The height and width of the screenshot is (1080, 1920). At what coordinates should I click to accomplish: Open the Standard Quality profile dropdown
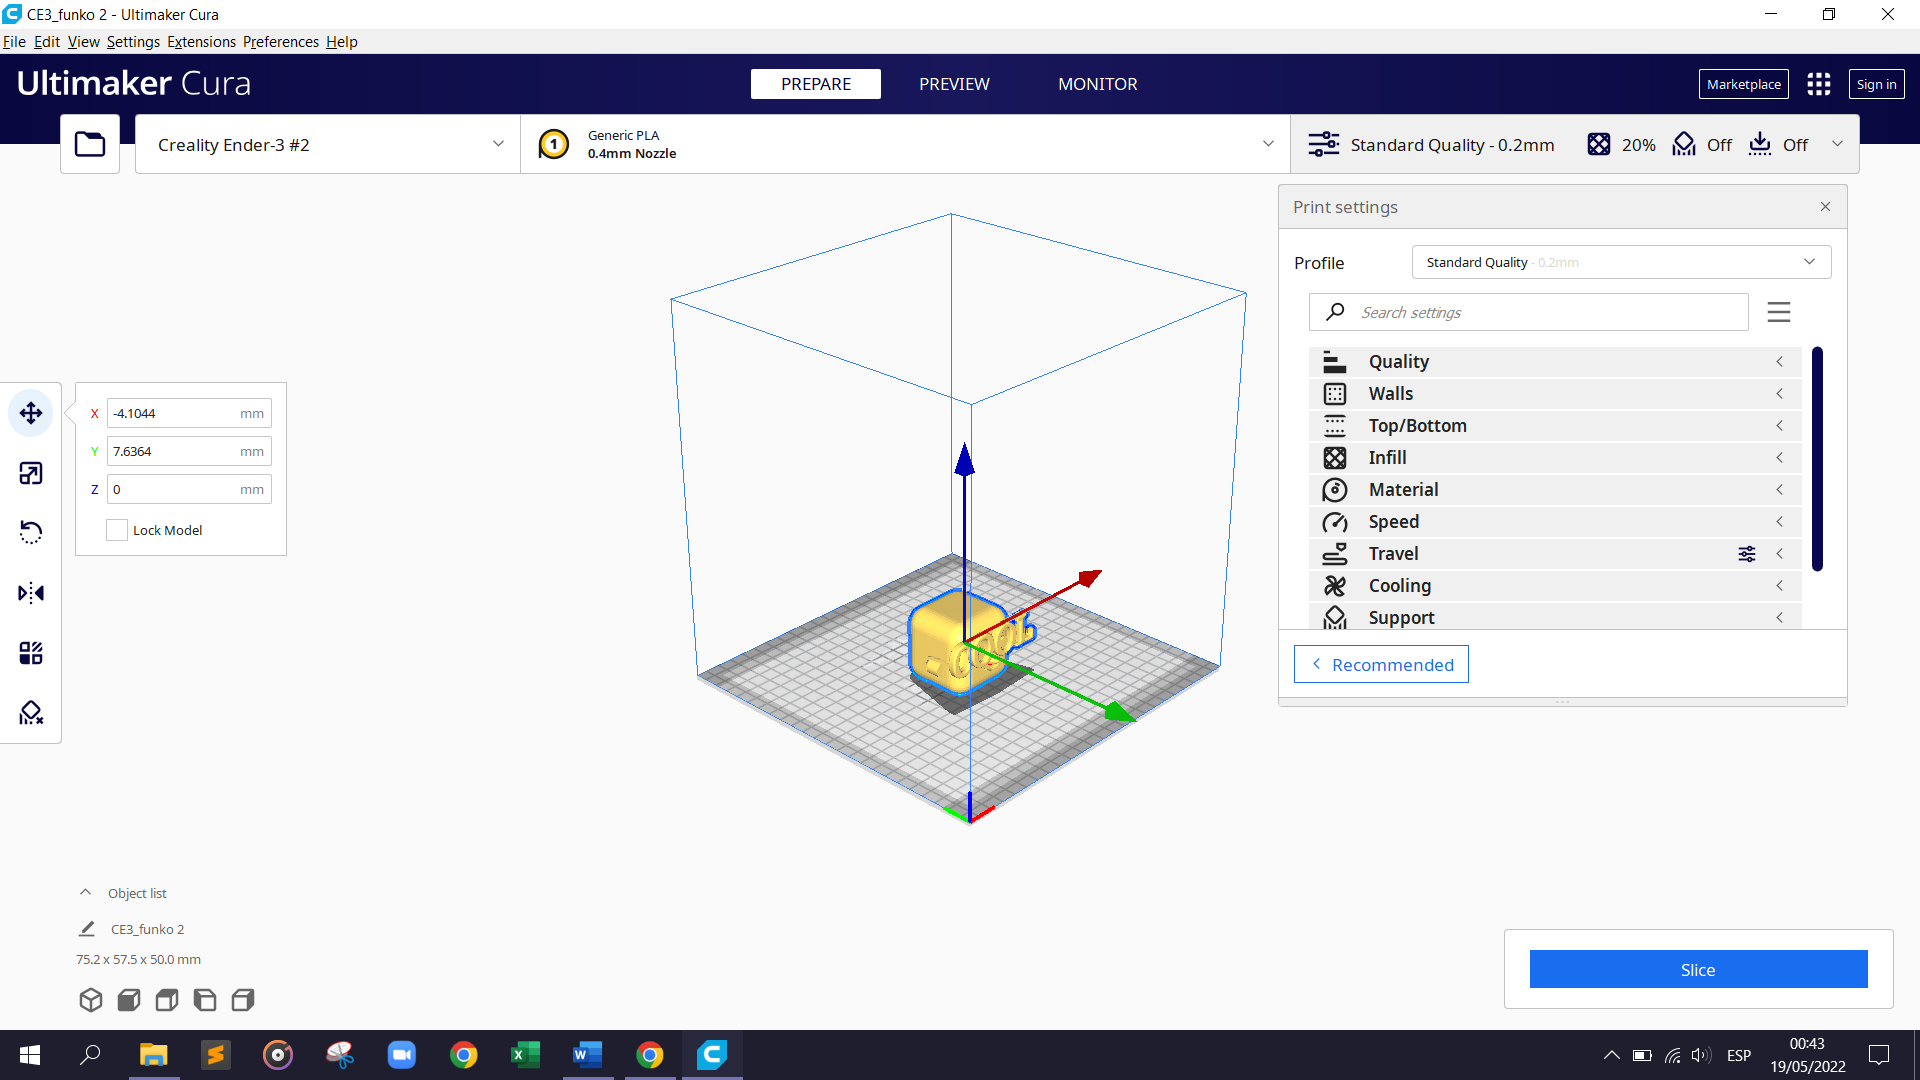1621,261
